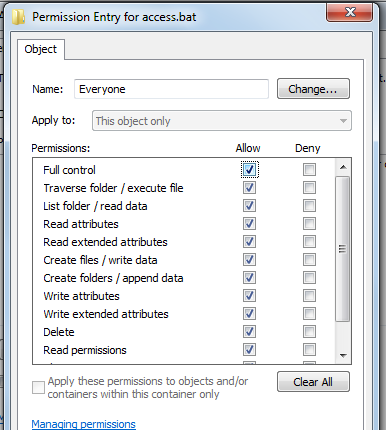386x430 pixels.
Task: Uncheck Allow for Read permissions
Action: point(249,350)
